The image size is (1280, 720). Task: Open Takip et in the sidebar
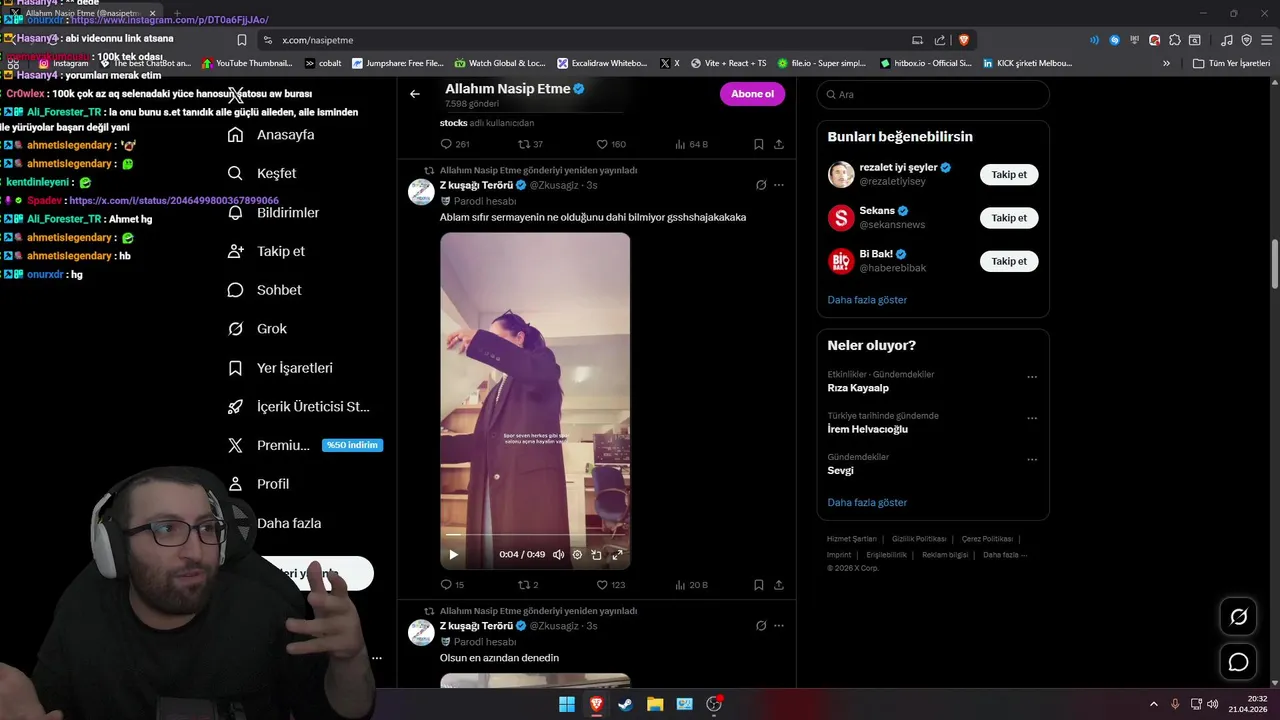point(266,251)
